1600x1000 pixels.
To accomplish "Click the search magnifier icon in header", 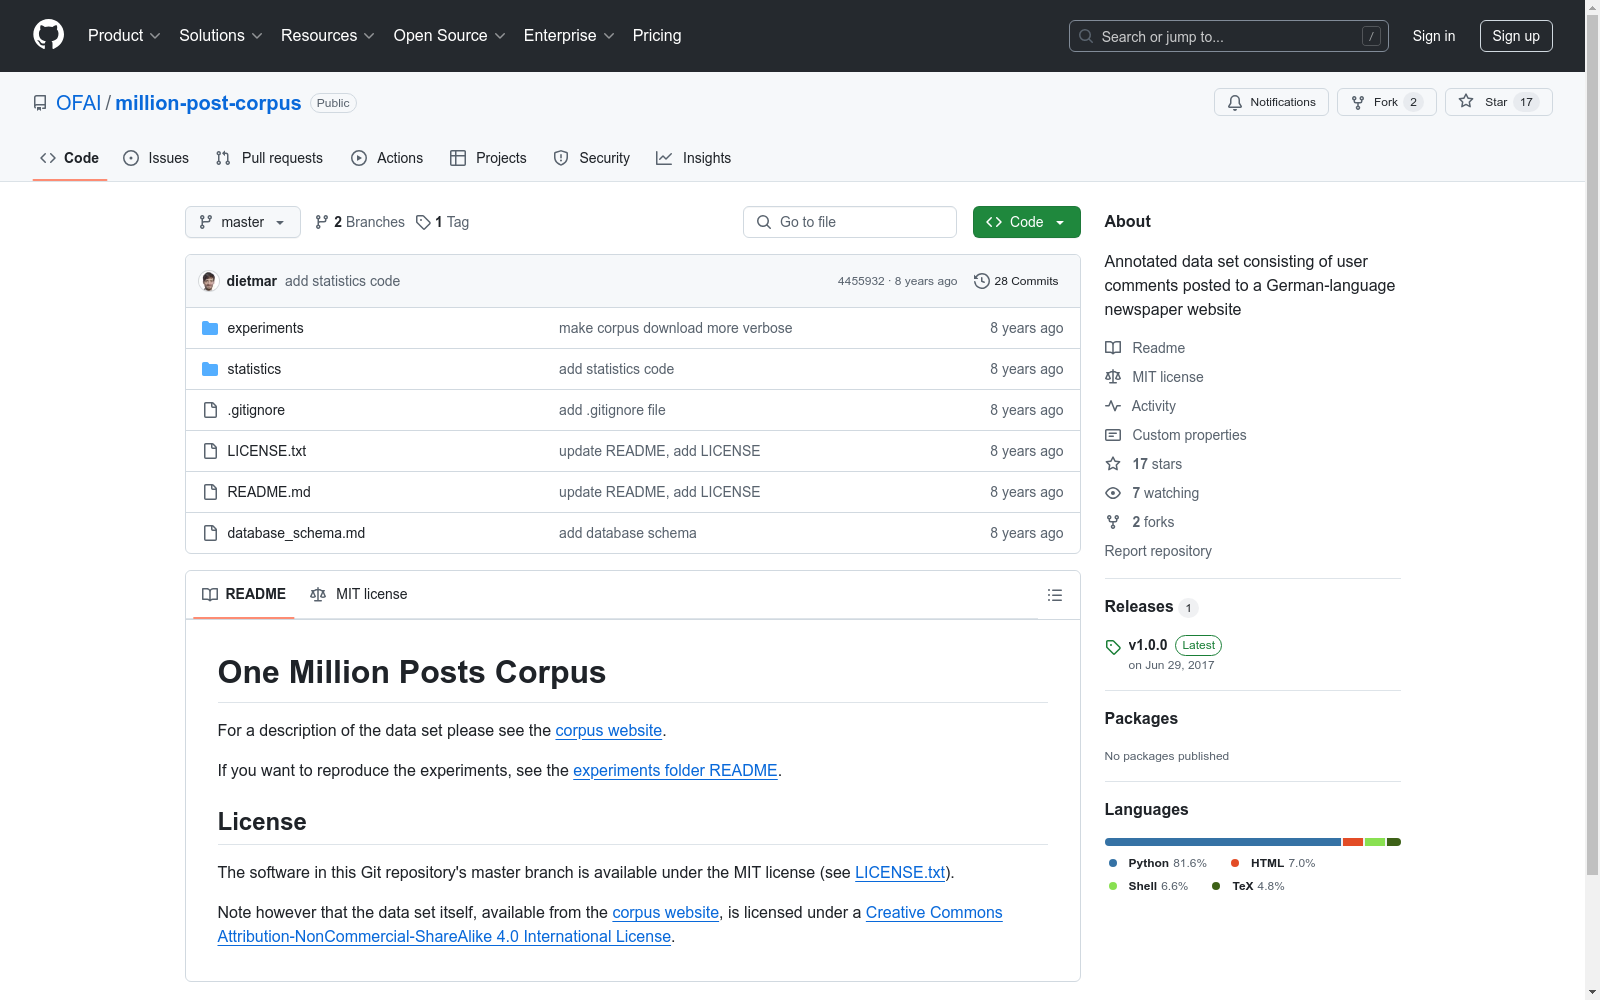I will pyautogui.click(x=1086, y=36).
